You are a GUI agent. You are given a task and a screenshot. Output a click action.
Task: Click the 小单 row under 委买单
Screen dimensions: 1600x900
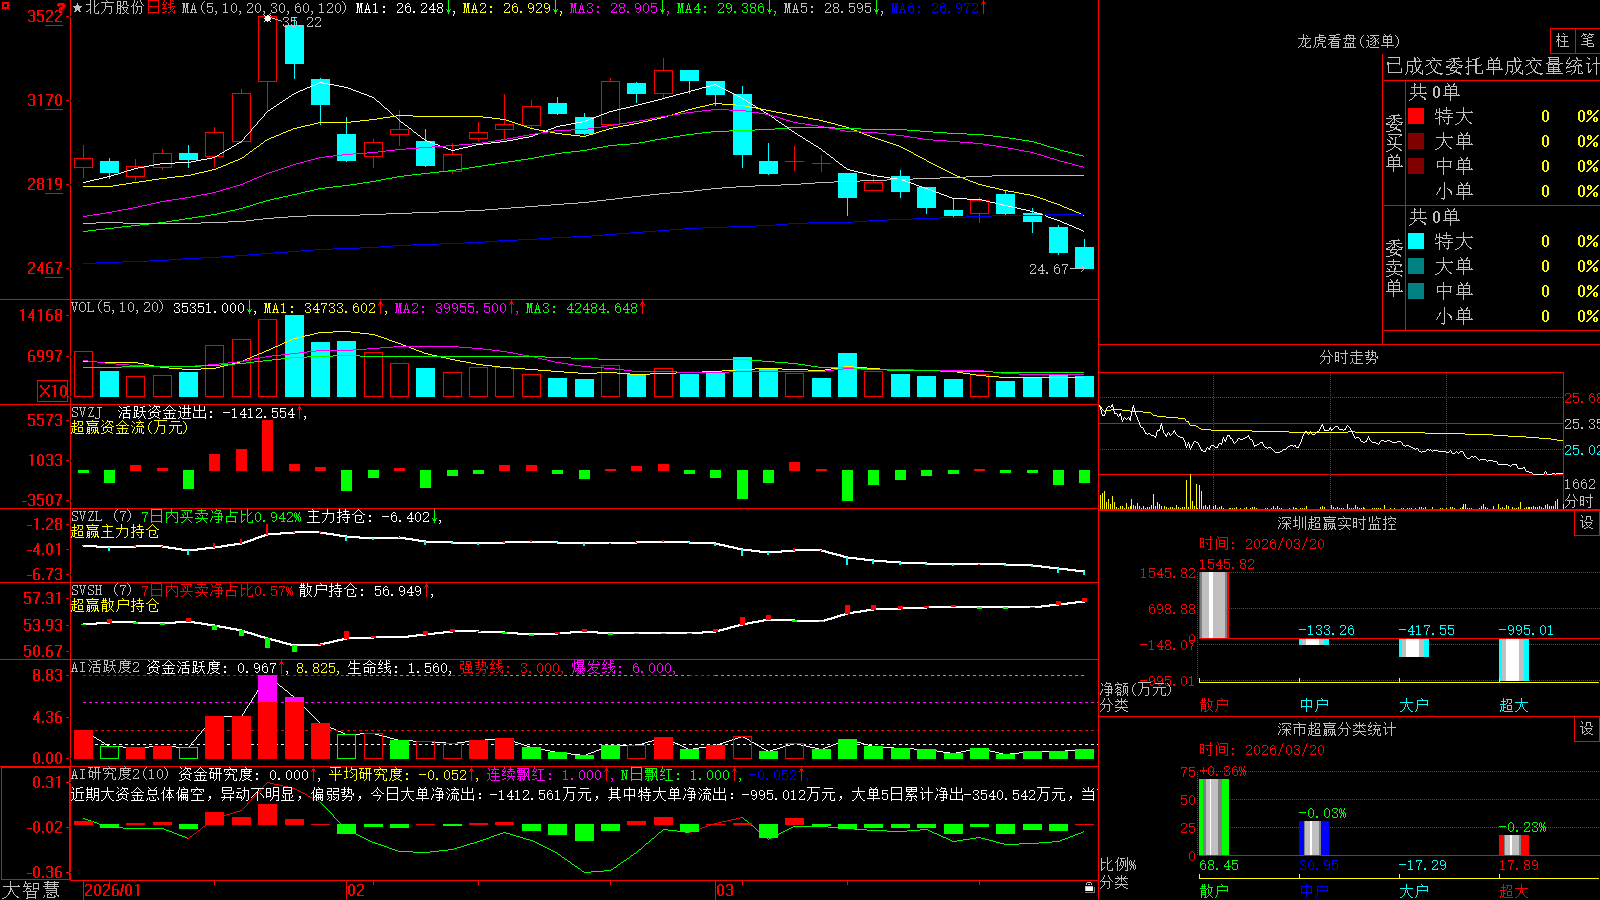(x=1503, y=191)
